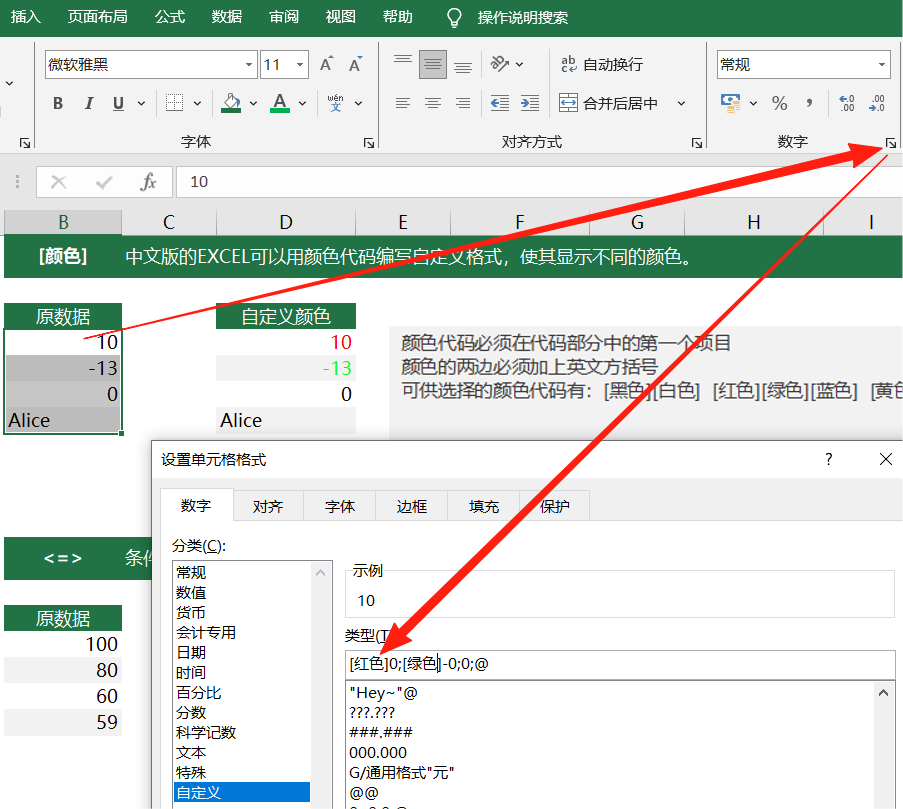Select 百分比 category in list
The width and height of the screenshot is (903, 809).
[x=242, y=693]
